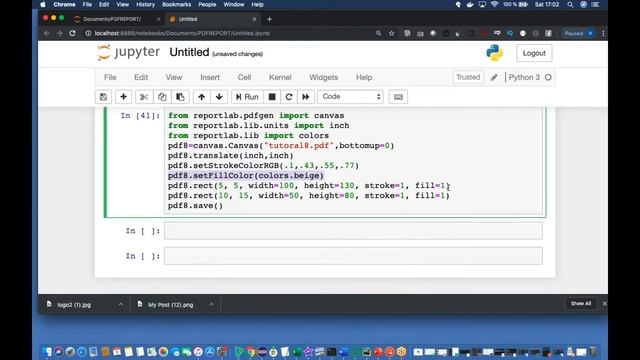
Task: Reload the page
Action: coord(72,33)
